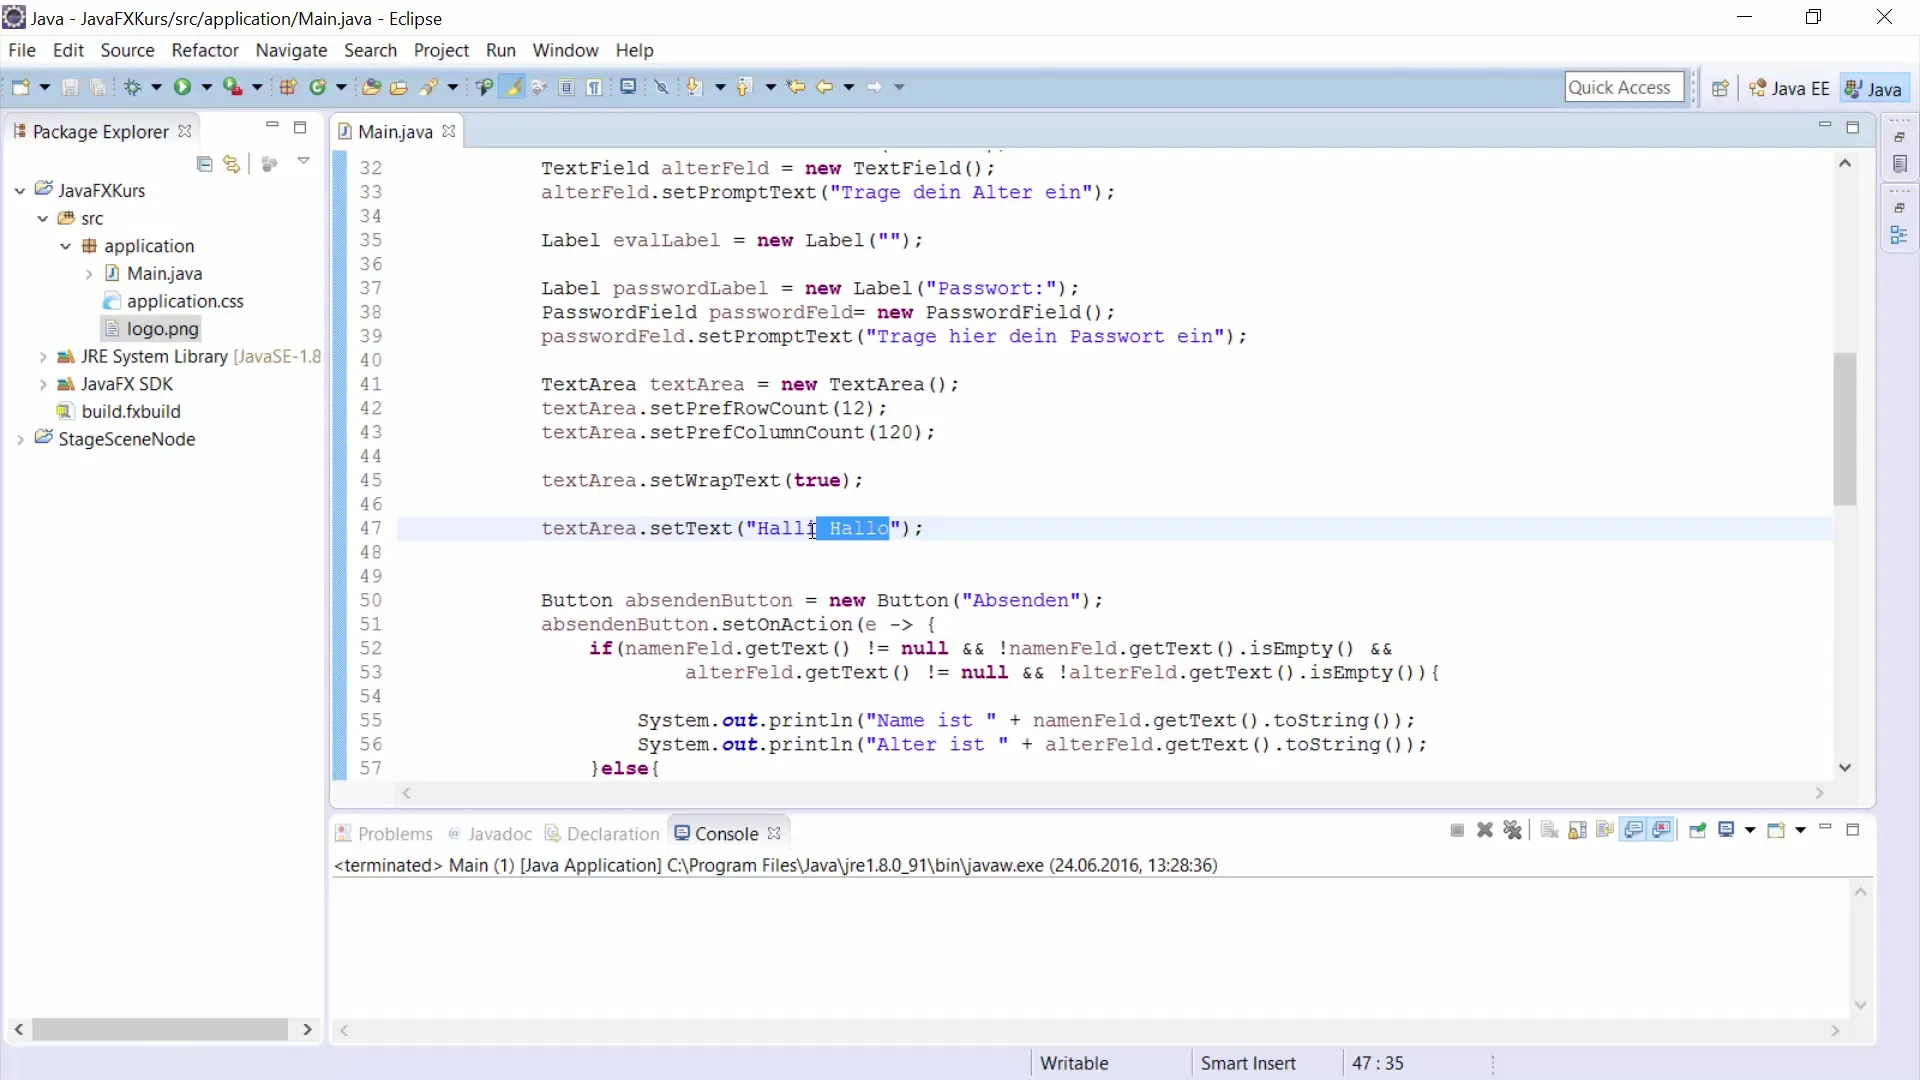Click editor vertical scrollbar thumb
Screen dimensions: 1920x1080
(1845, 428)
